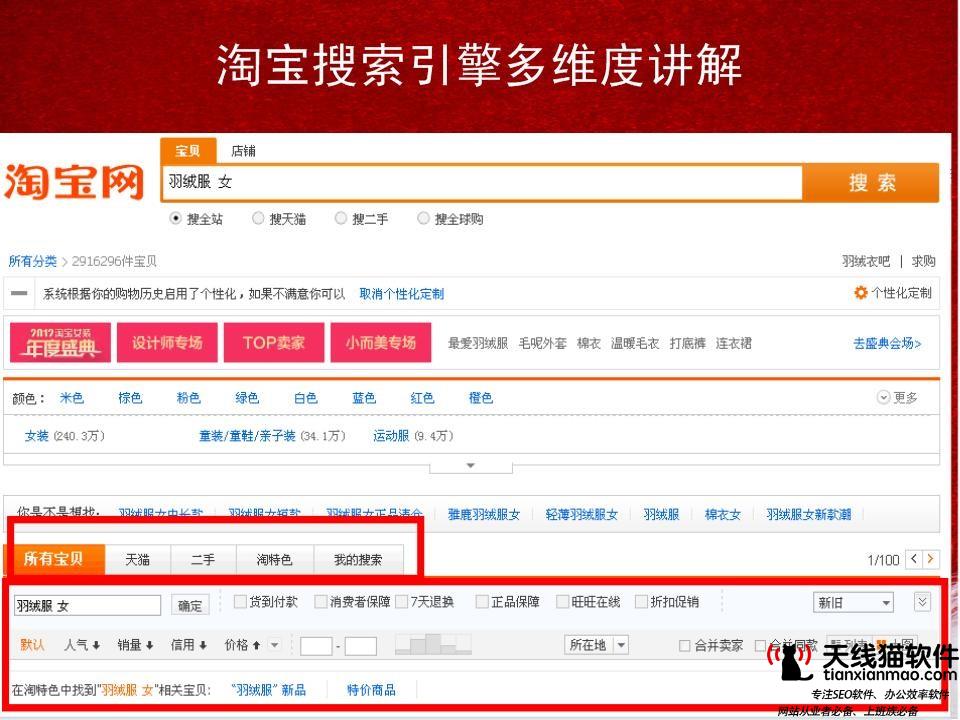Click the maximum price input box
The height and width of the screenshot is (720, 960).
[361, 646]
